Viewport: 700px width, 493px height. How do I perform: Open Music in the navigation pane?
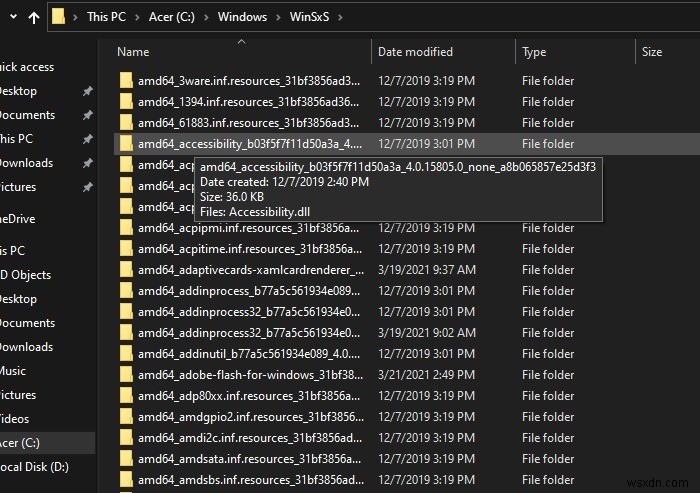click(13, 371)
